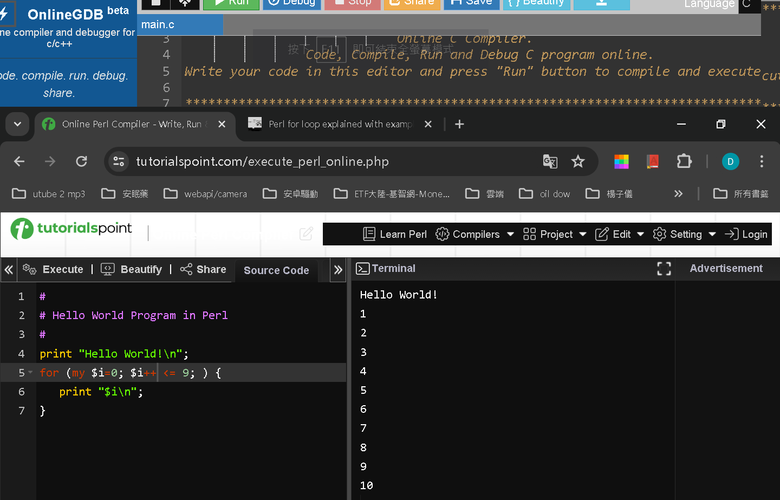The width and height of the screenshot is (780, 500).
Task: Open Chrome extensions puzzle icon
Action: pos(684,162)
